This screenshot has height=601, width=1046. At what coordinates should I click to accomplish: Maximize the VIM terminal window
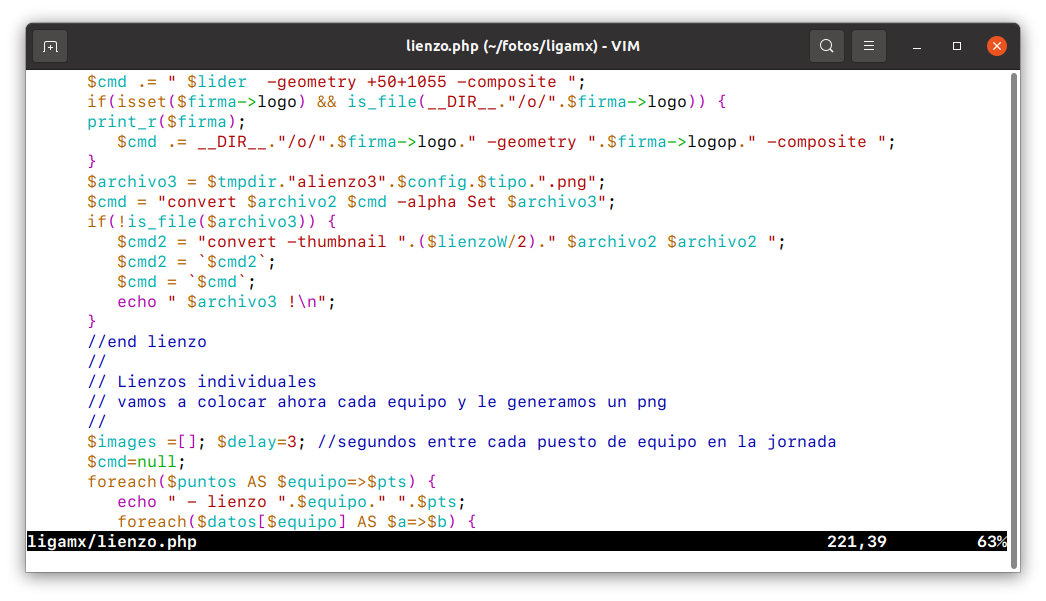point(957,46)
